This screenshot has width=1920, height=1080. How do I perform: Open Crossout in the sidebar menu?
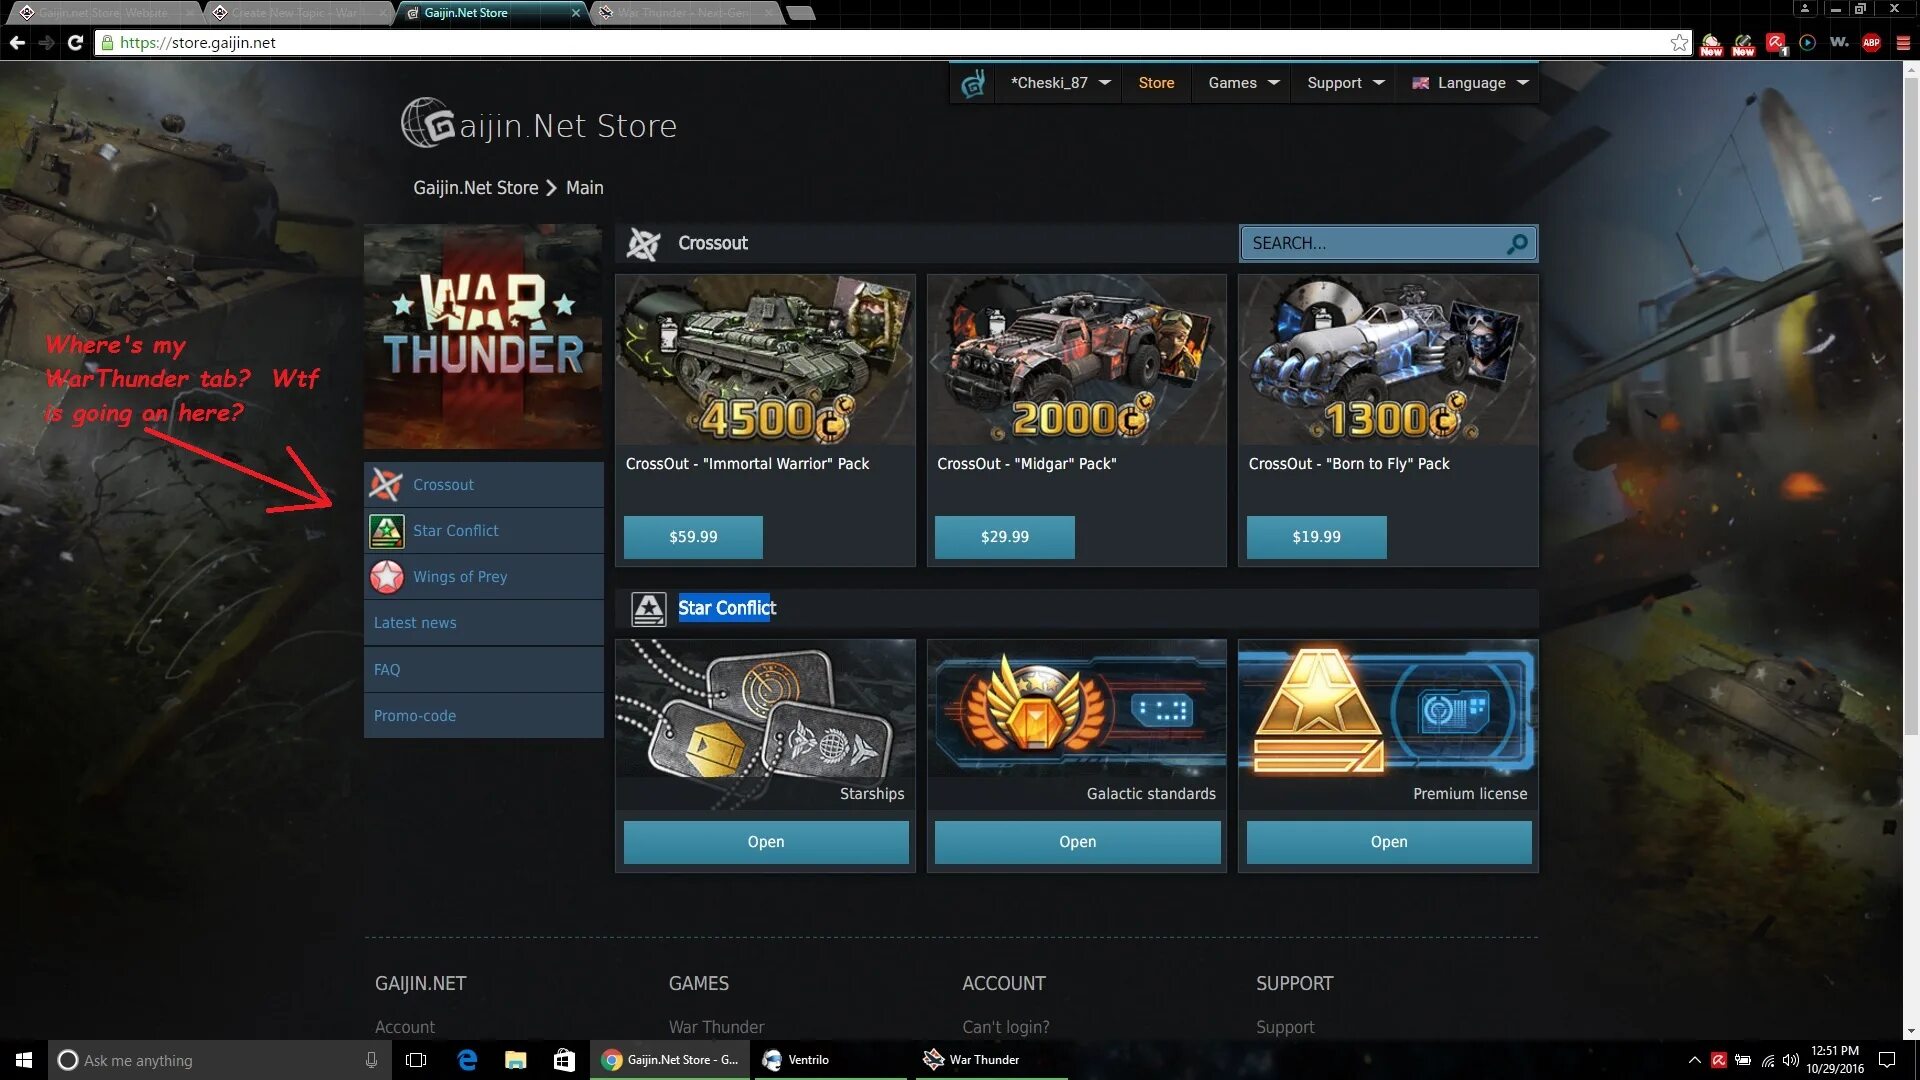coord(484,485)
